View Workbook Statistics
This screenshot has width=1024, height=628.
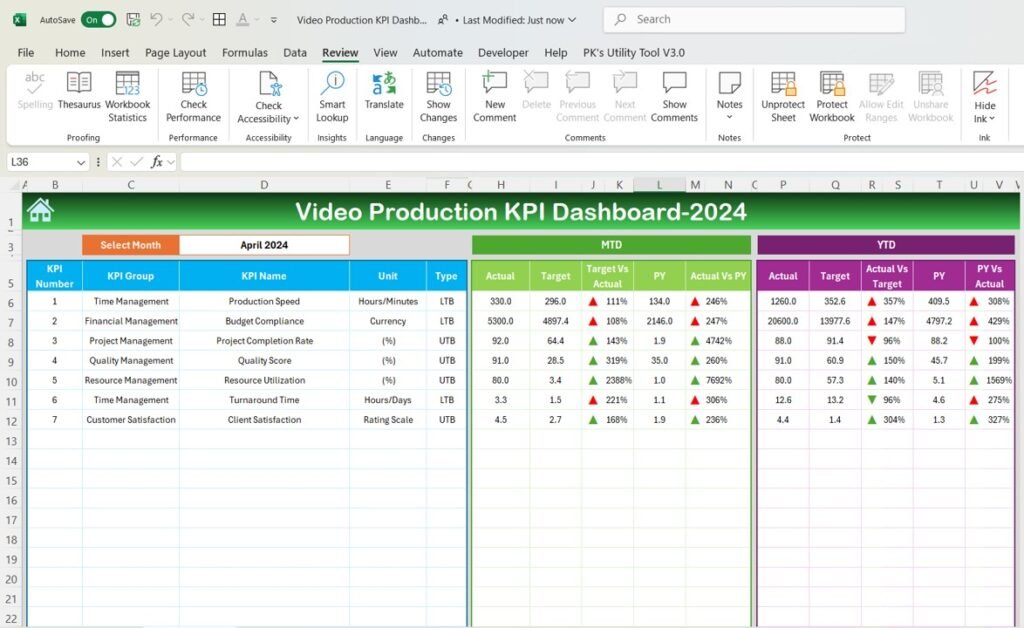pyautogui.click(x=127, y=95)
